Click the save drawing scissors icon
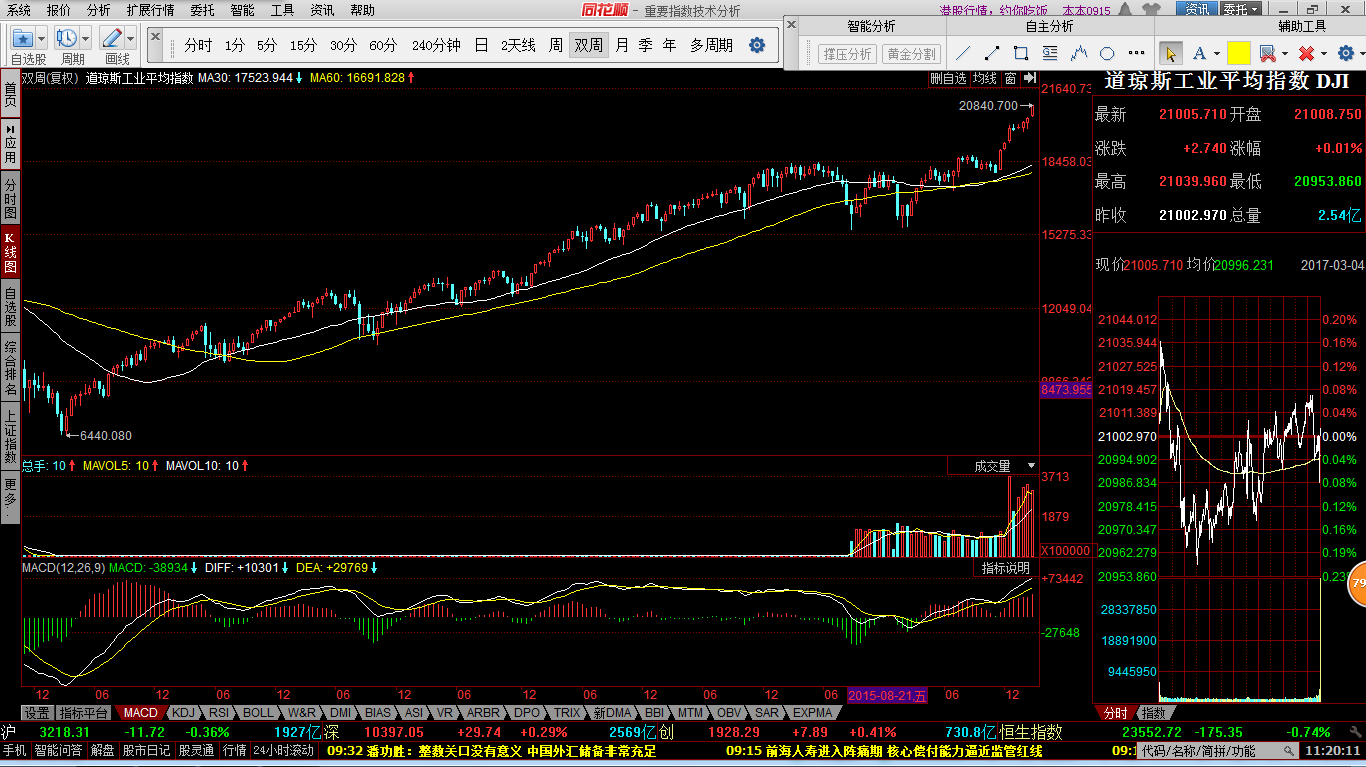The height and width of the screenshot is (767, 1366). point(1266,53)
